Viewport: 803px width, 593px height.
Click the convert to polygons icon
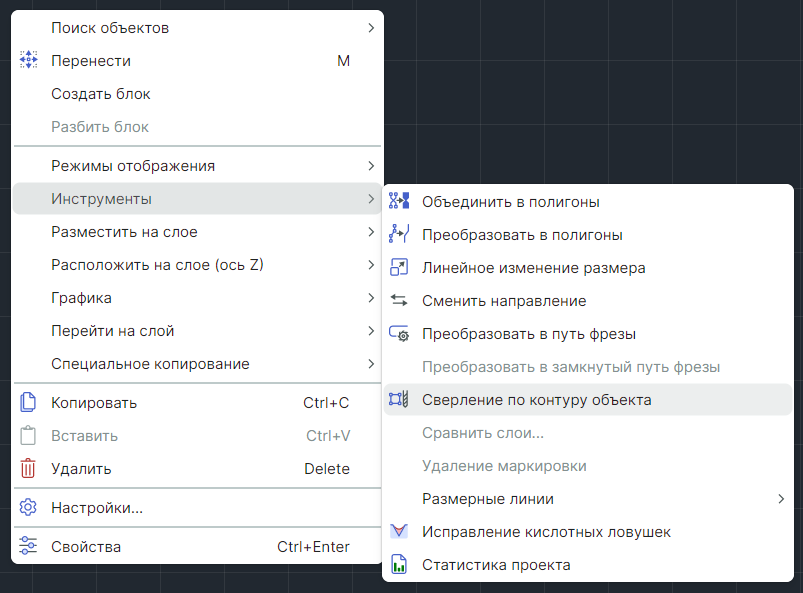pos(399,235)
